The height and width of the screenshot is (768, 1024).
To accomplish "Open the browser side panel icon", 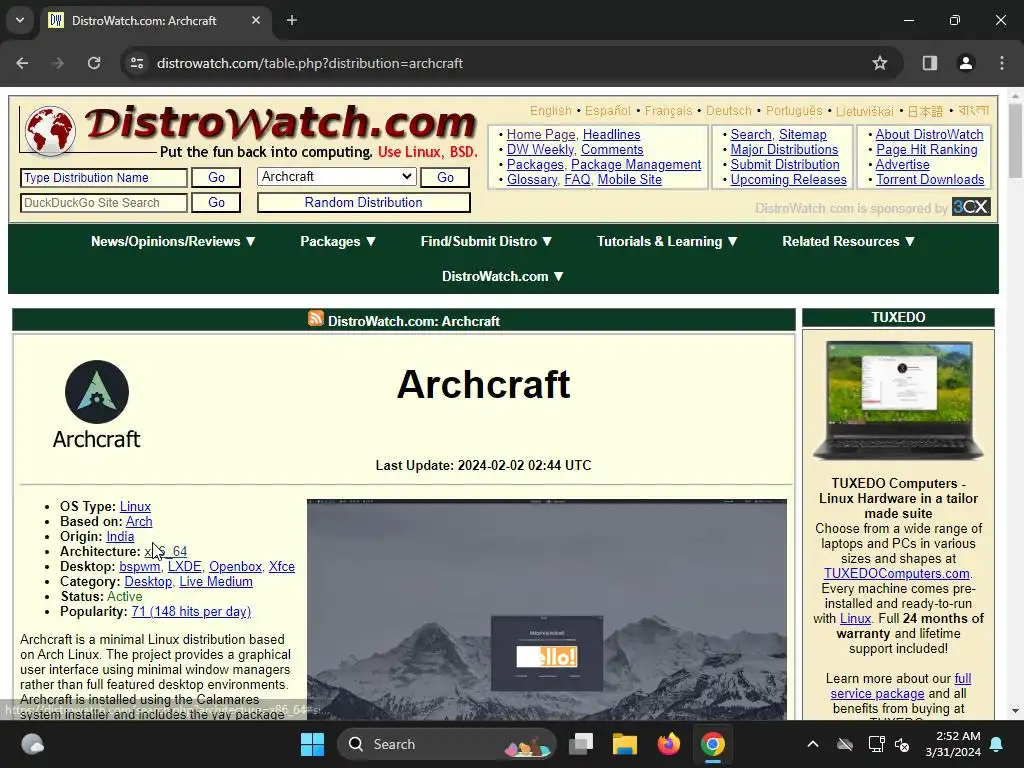I will pyautogui.click(x=929, y=63).
